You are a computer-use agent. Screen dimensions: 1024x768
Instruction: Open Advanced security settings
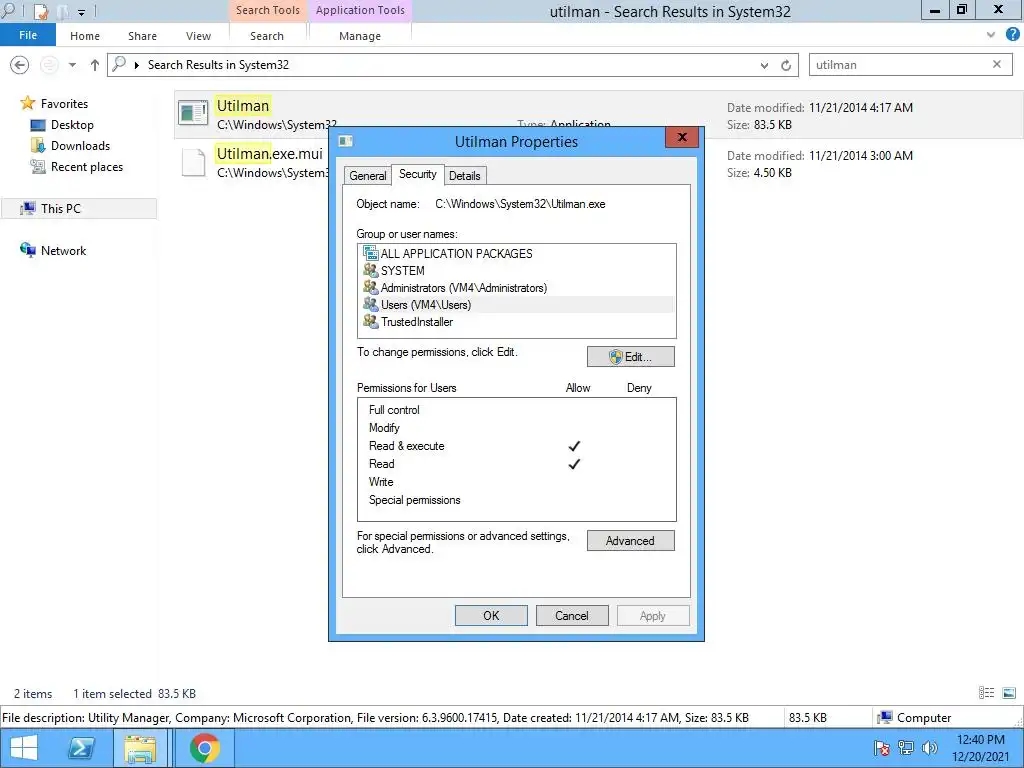click(630, 541)
